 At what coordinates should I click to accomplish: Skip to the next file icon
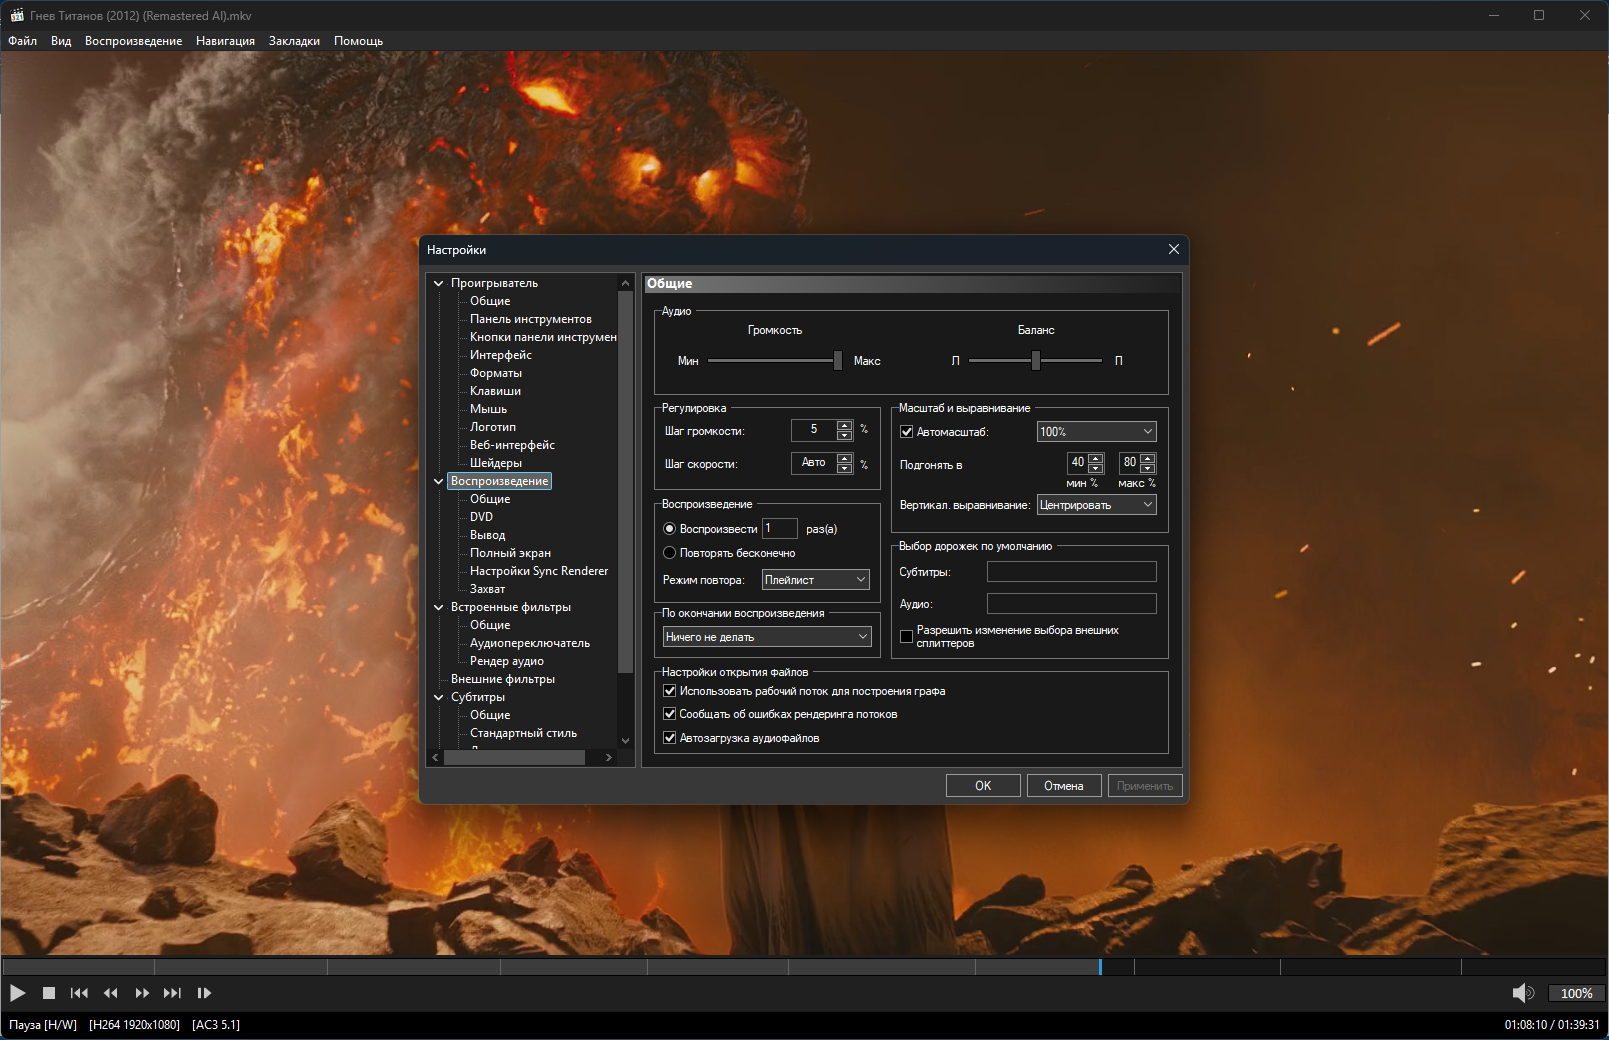(172, 993)
